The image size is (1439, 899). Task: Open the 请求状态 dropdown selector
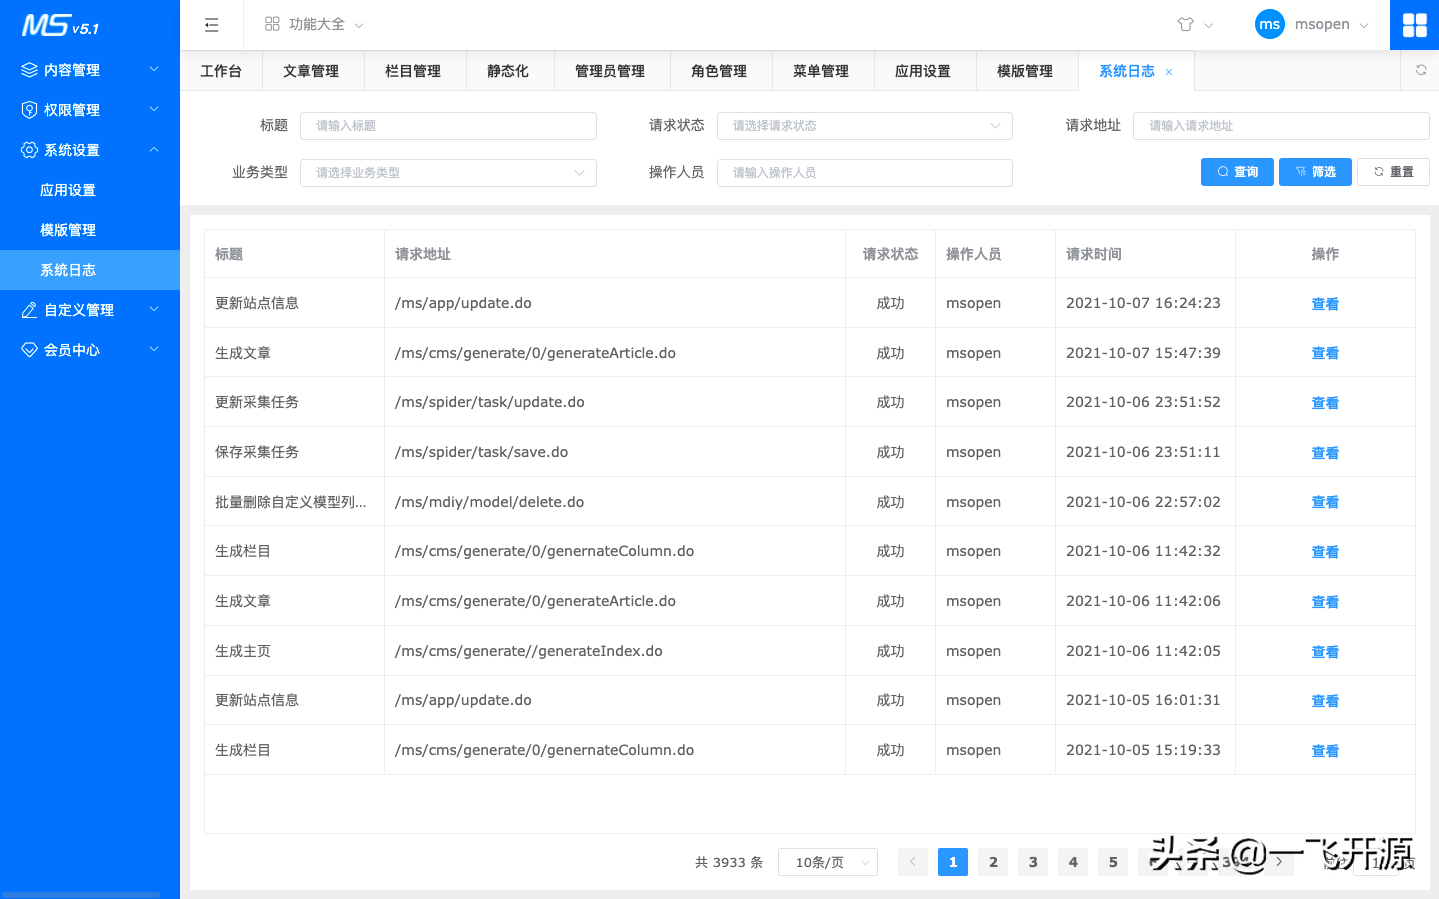864,125
